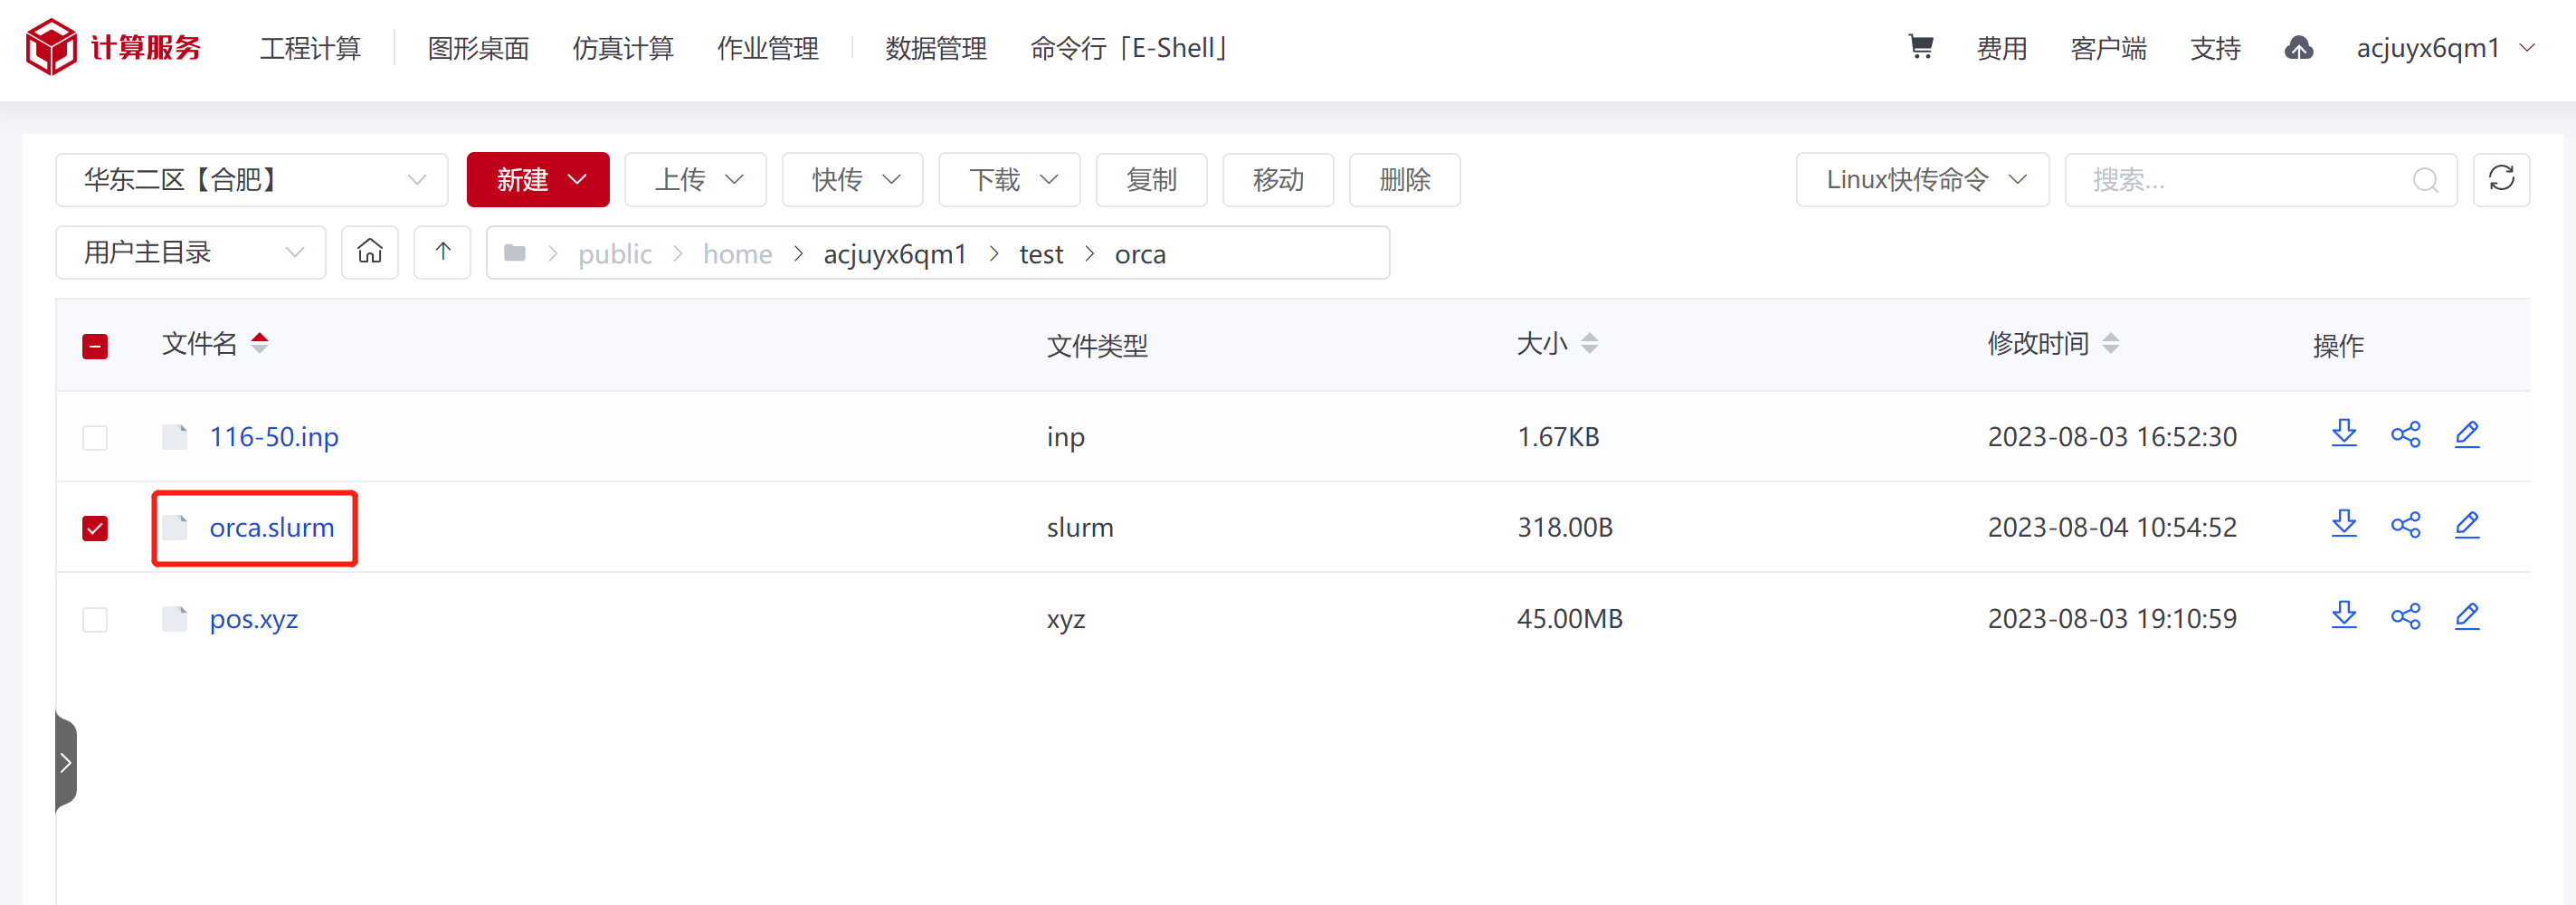The height and width of the screenshot is (905, 2576).
Task: Open the acjuyx6qm1 account menu
Action: (2445, 47)
